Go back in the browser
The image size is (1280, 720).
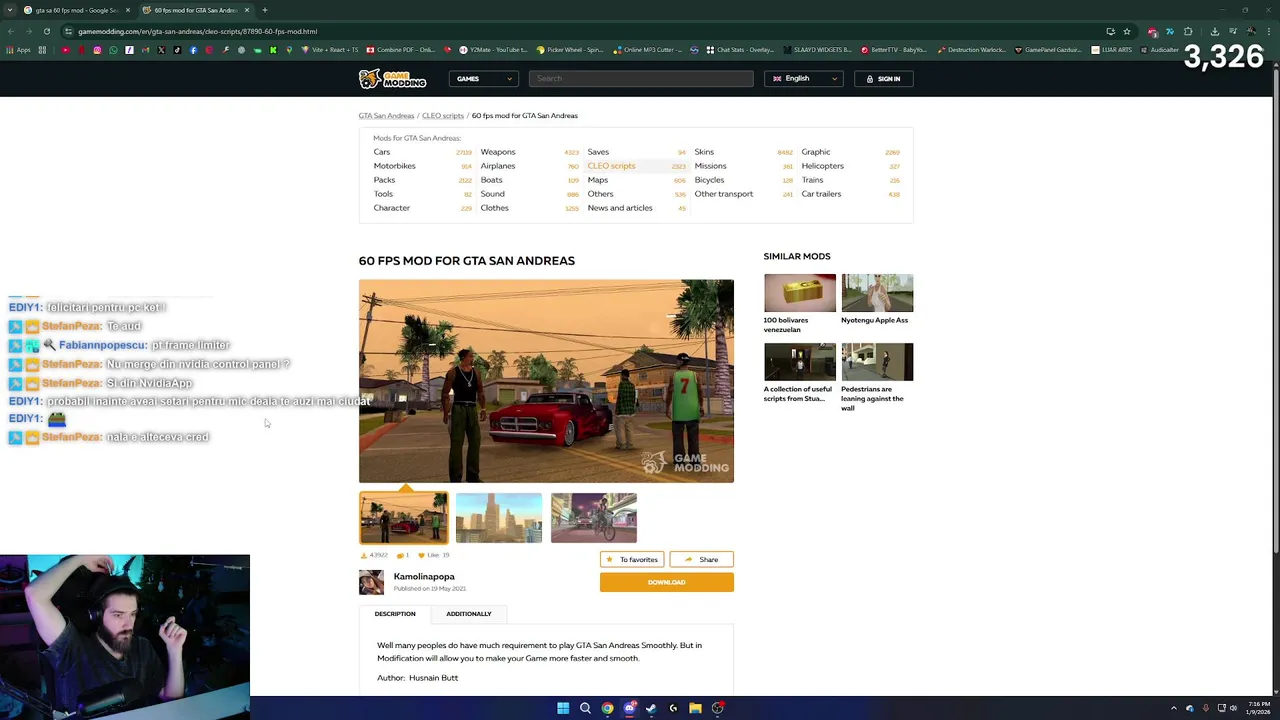[10, 31]
